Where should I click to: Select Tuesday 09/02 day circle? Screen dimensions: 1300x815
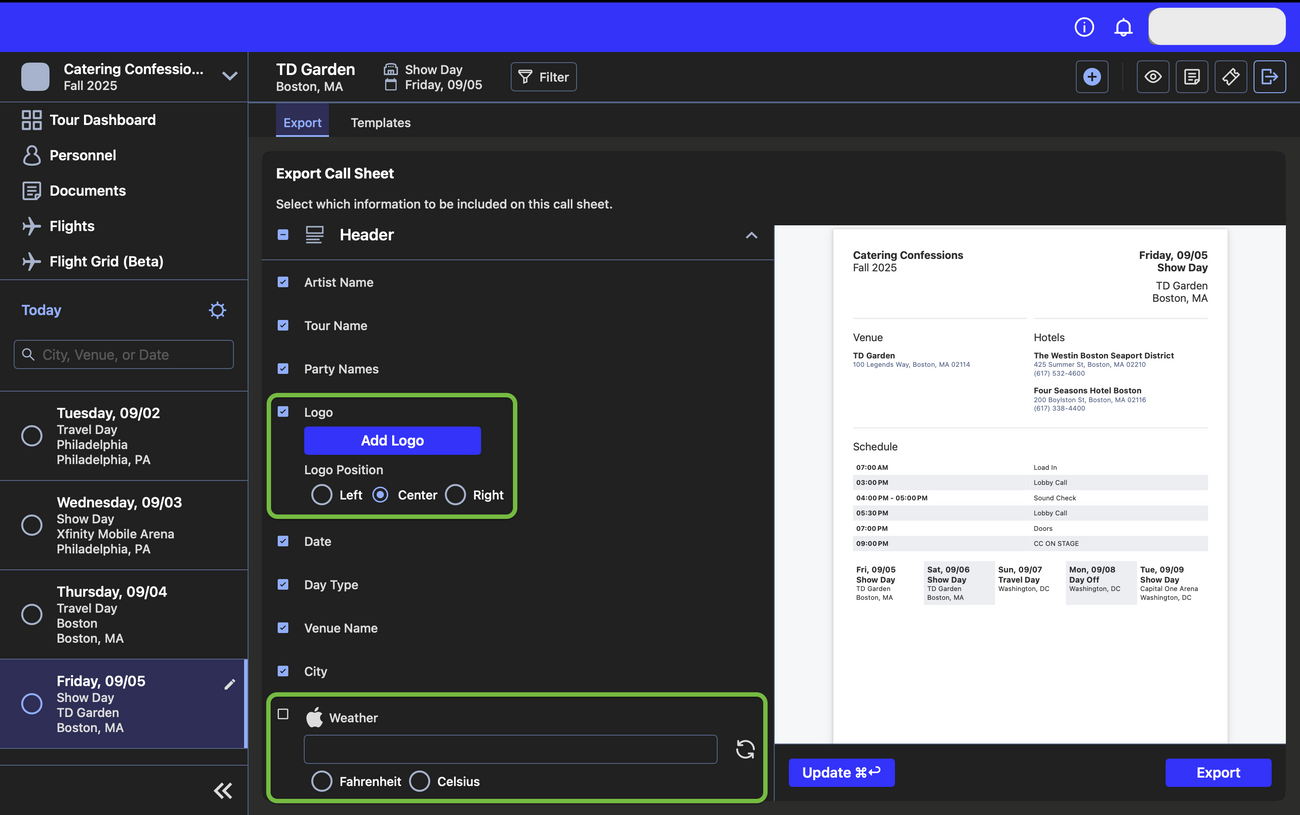click(x=32, y=436)
